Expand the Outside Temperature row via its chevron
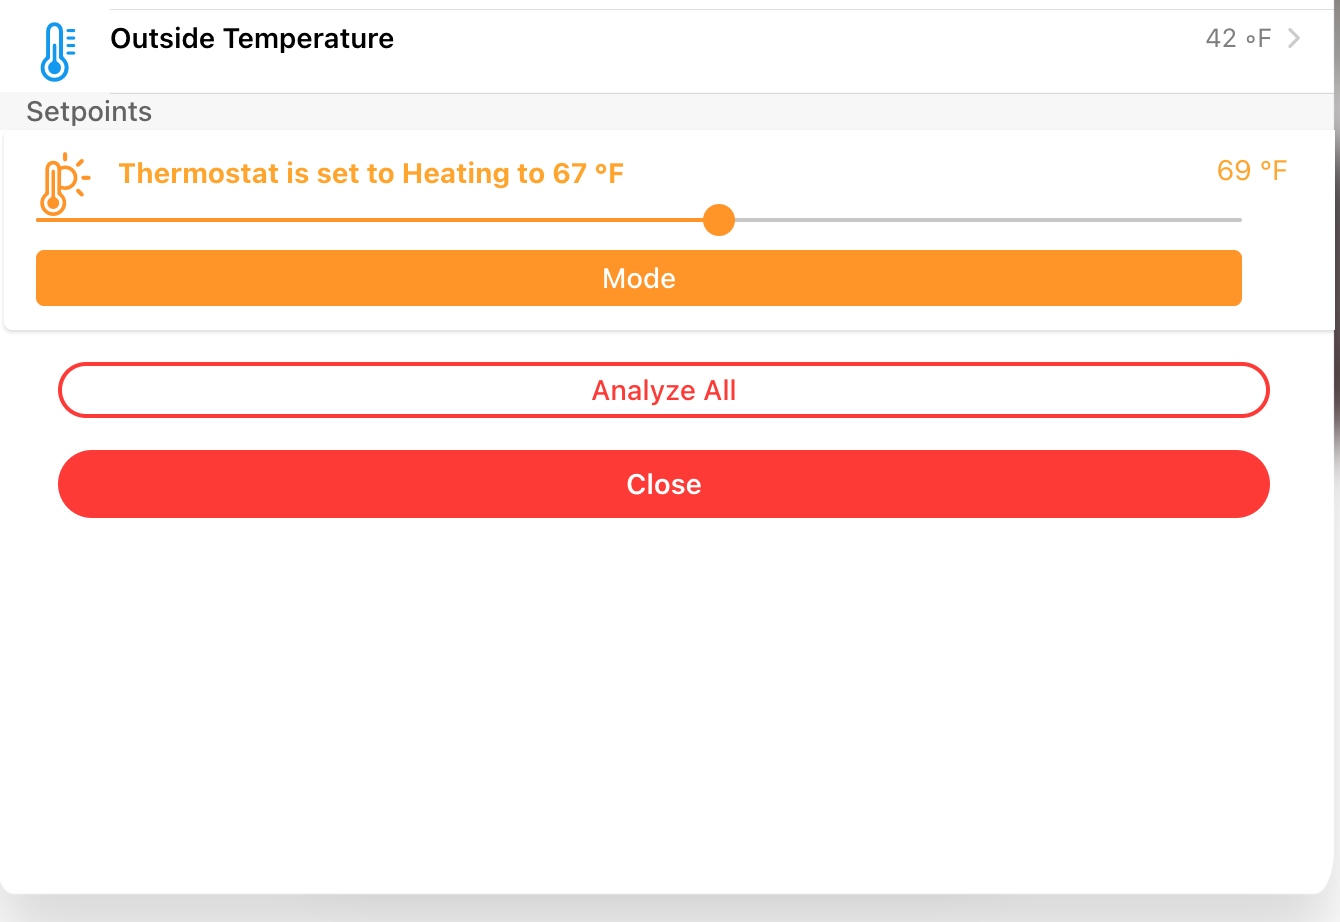 pyautogui.click(x=1294, y=38)
